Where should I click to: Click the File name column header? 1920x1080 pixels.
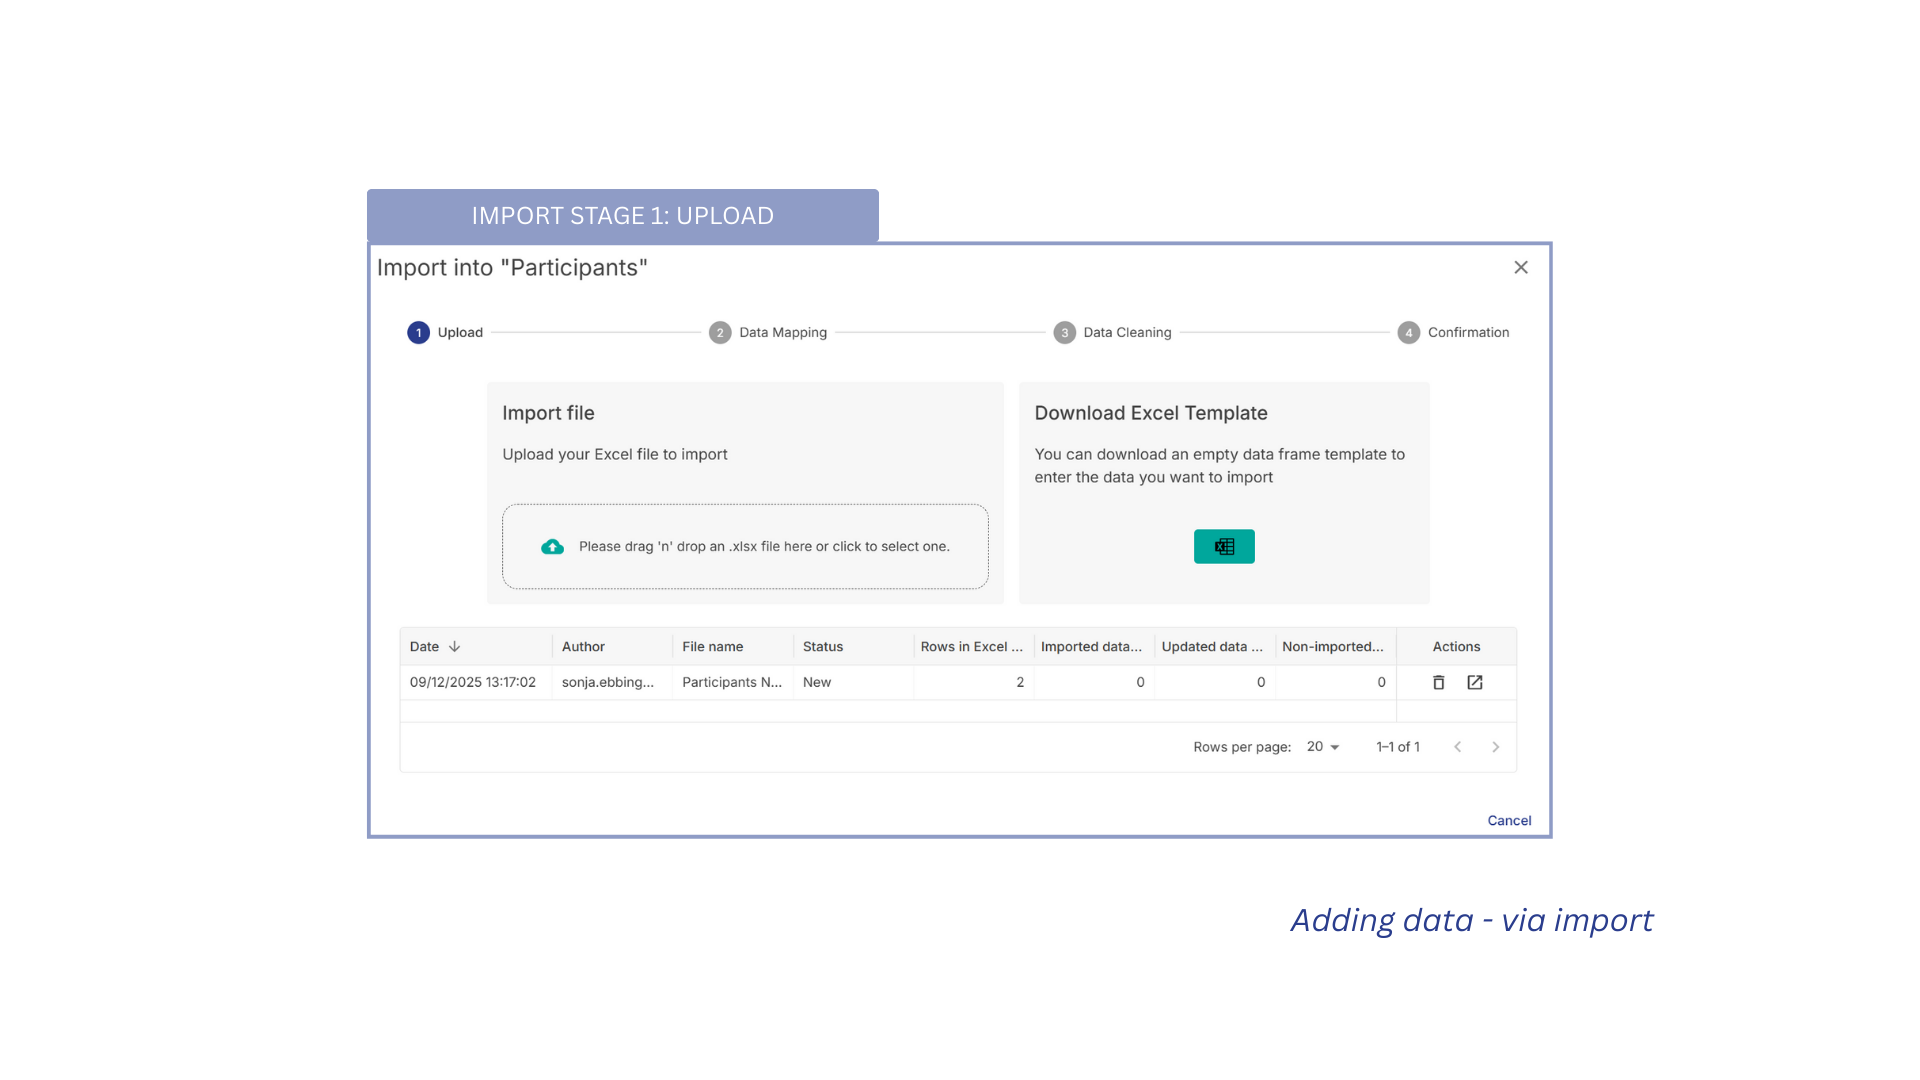(712, 647)
